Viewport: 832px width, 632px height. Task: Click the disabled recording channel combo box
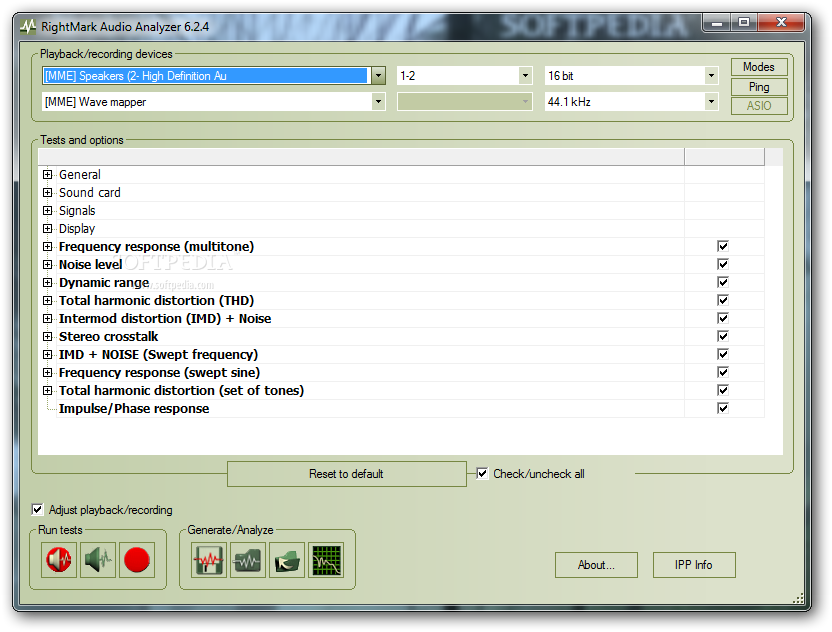coord(465,101)
